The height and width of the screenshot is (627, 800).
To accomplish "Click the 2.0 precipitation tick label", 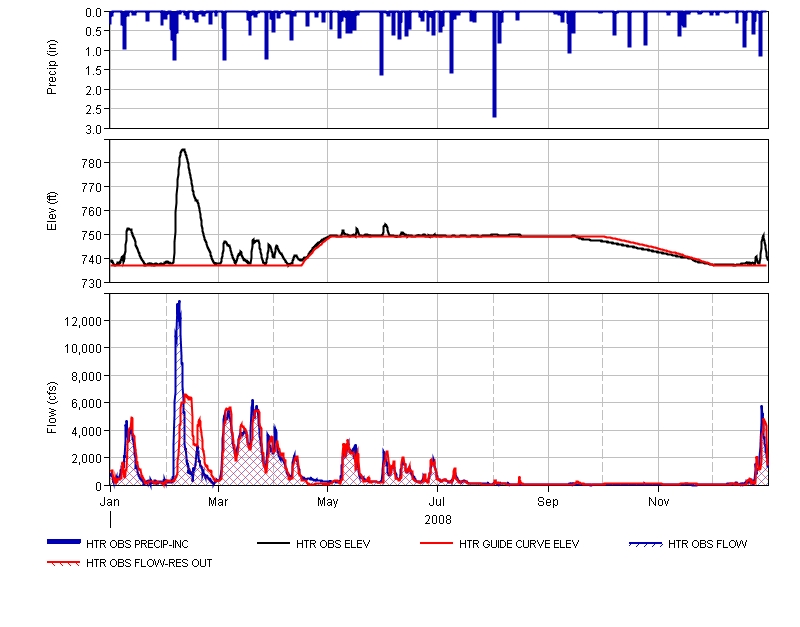I will (x=94, y=91).
